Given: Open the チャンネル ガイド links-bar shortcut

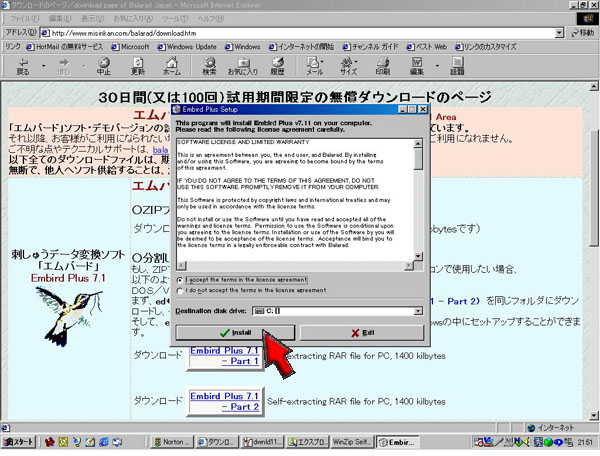Looking at the screenshot, I should (x=370, y=47).
